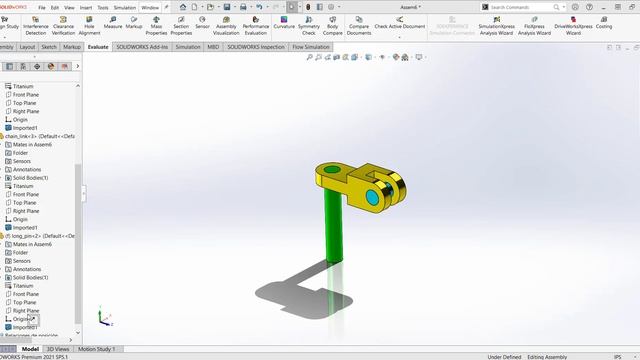Switch to Flow Simulation tab
Screen dimensions: 640x360
pyautogui.click(x=311, y=47)
